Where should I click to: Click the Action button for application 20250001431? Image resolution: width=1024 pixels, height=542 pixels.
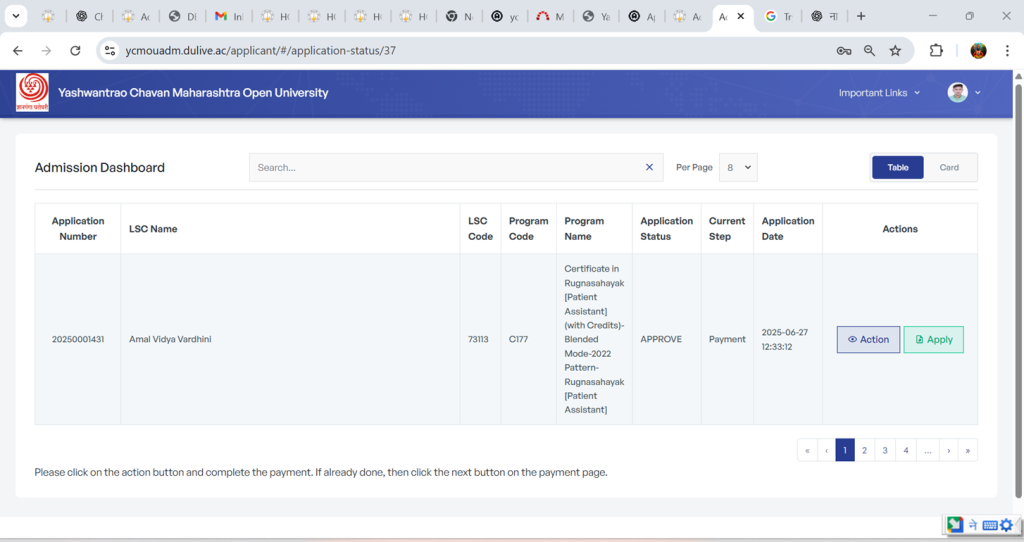(868, 340)
